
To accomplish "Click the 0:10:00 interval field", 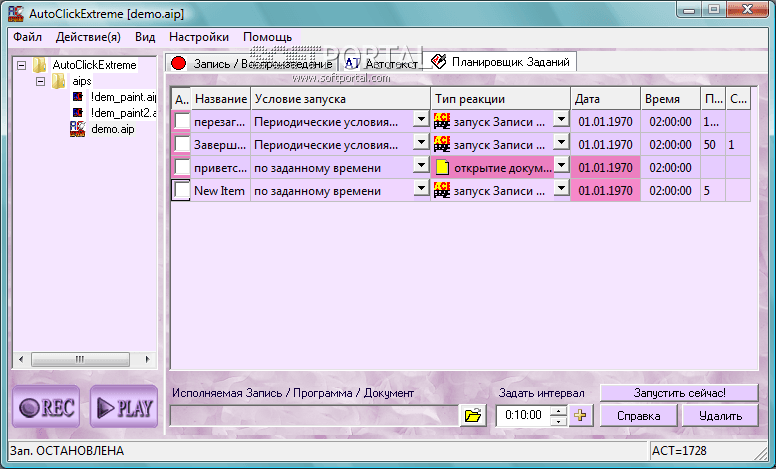I will pyautogui.click(x=523, y=415).
